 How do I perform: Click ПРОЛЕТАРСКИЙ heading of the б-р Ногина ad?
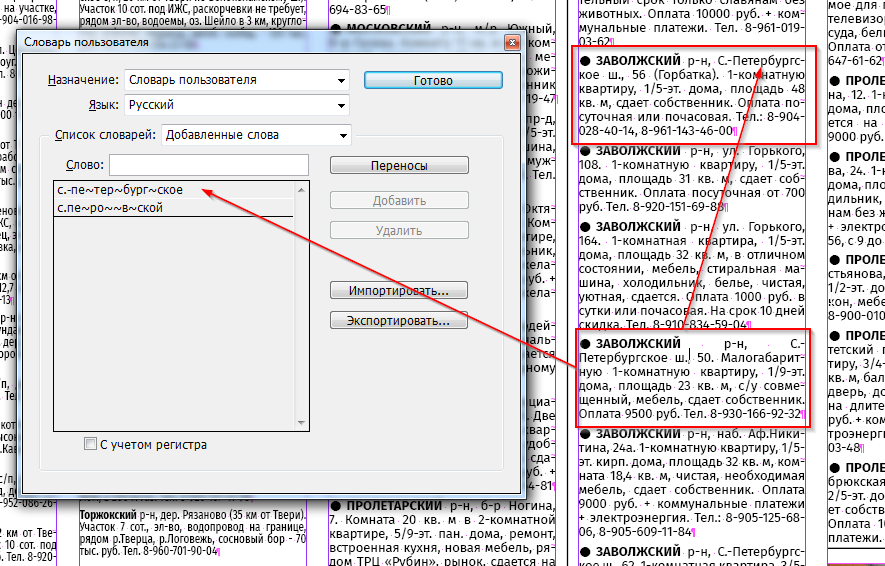394,505
